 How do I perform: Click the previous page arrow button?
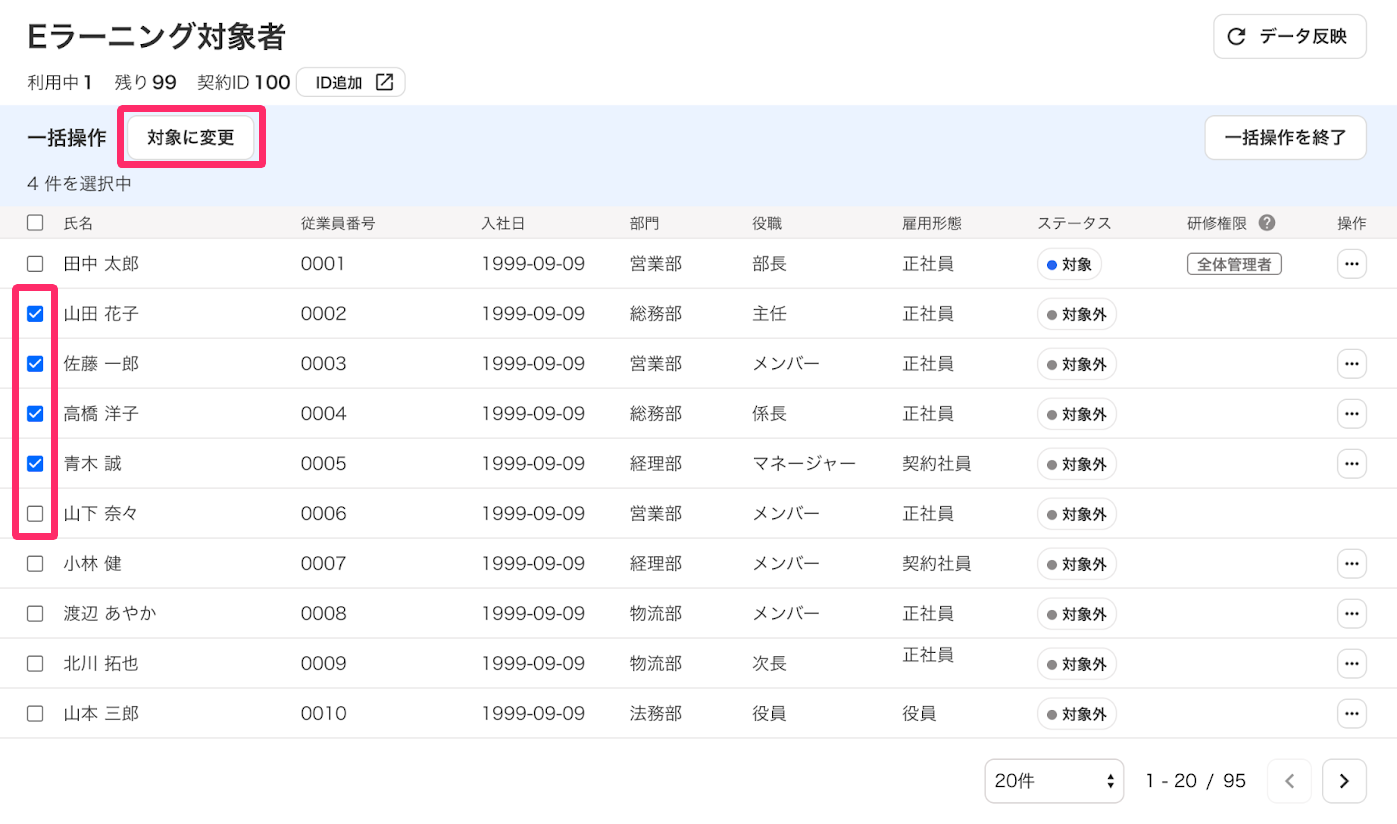pos(1289,781)
